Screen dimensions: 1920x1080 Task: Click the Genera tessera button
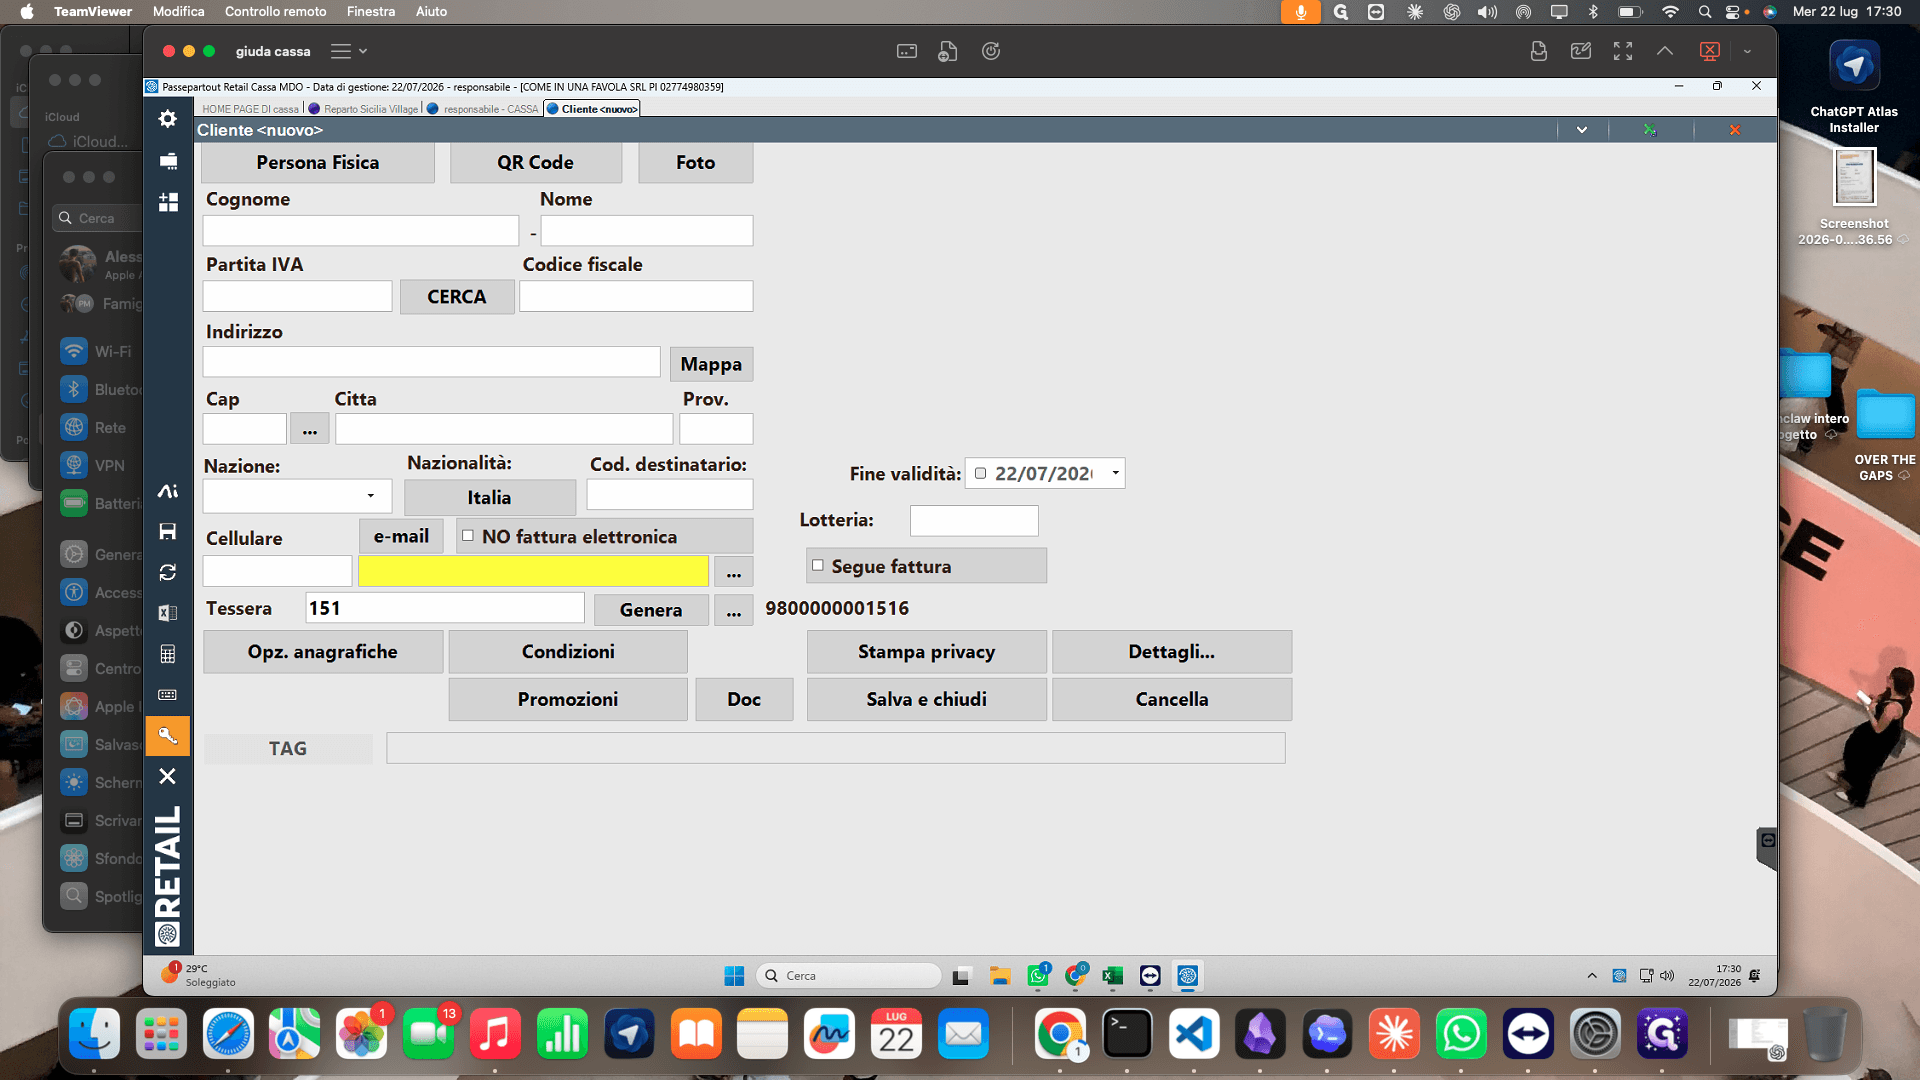[651, 610]
